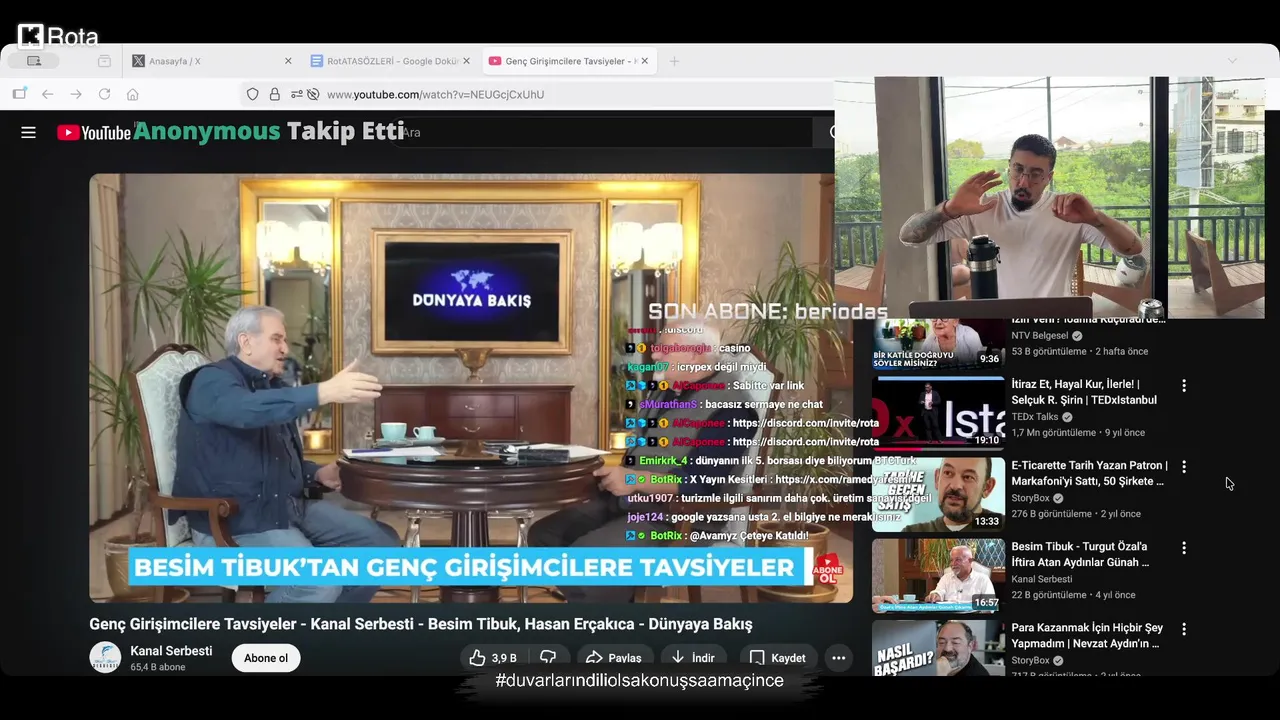Open Kanal Serbesti channel avatar

pyautogui.click(x=105, y=657)
